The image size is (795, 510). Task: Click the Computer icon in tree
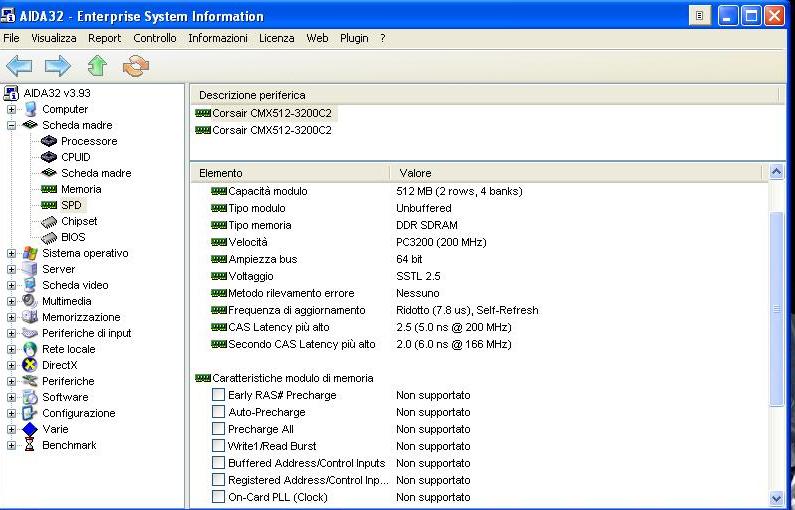[x=30, y=109]
